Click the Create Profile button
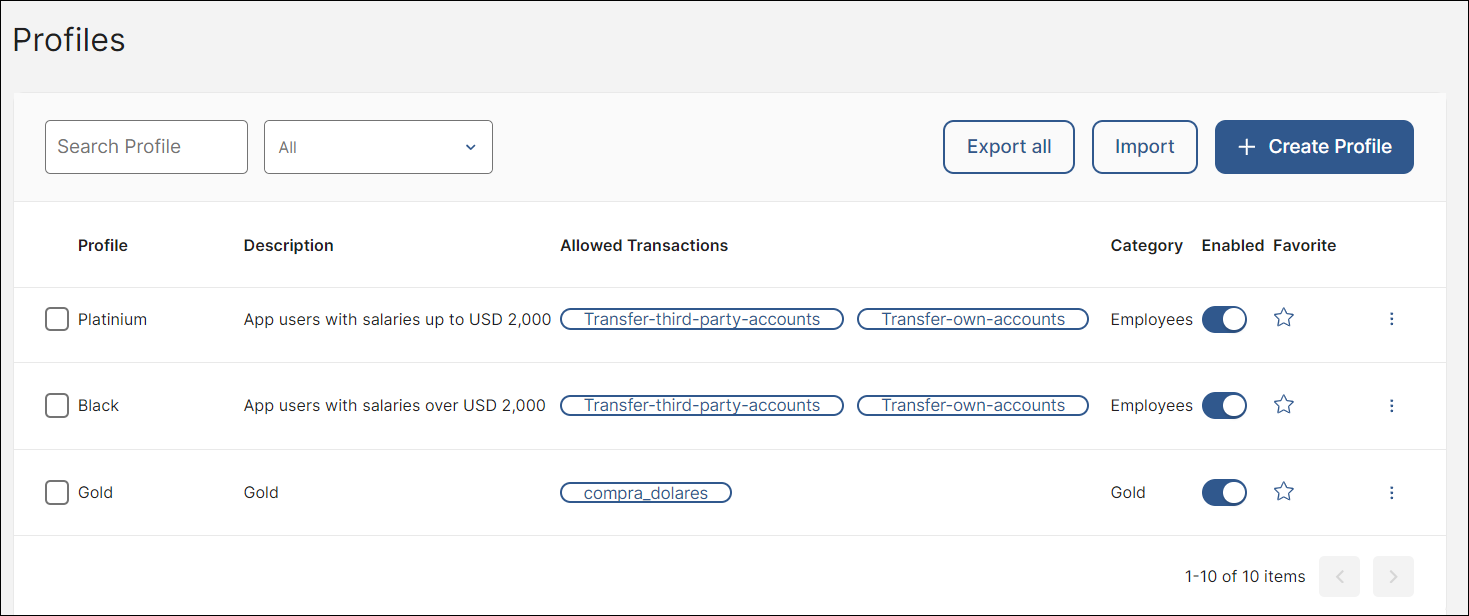 tap(1313, 147)
